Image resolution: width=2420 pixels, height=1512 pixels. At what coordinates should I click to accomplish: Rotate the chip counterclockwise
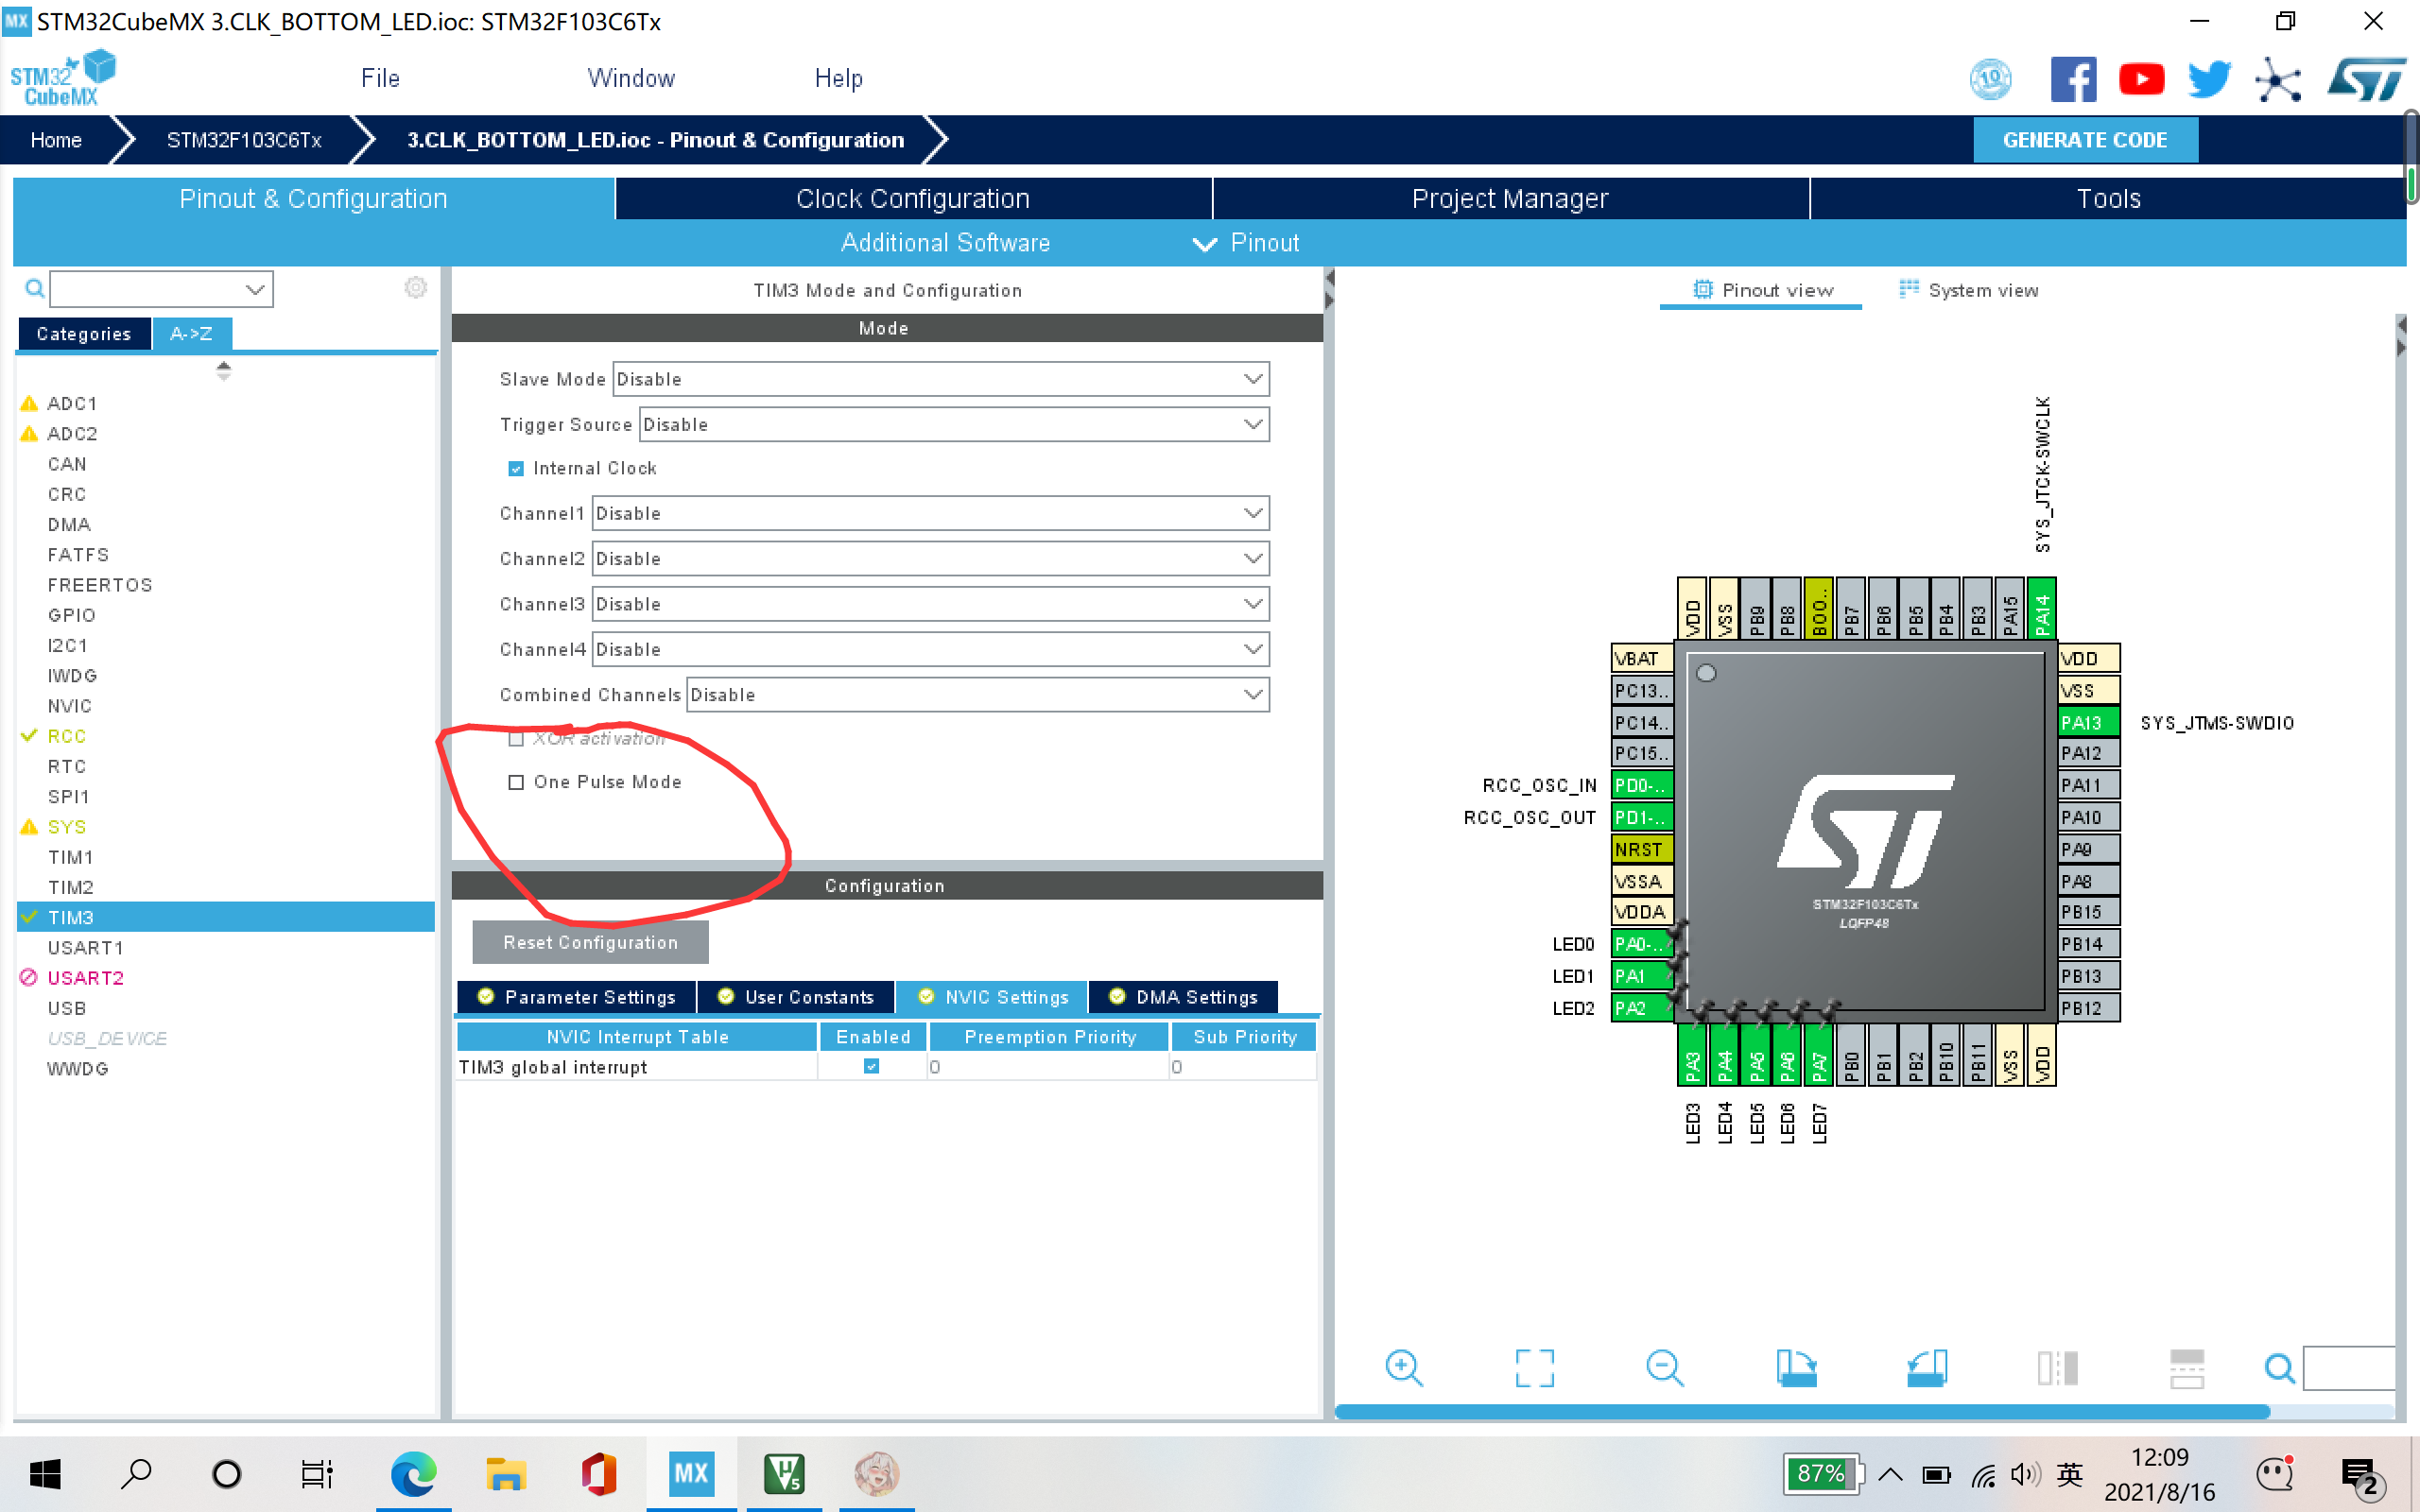pos(1927,1369)
